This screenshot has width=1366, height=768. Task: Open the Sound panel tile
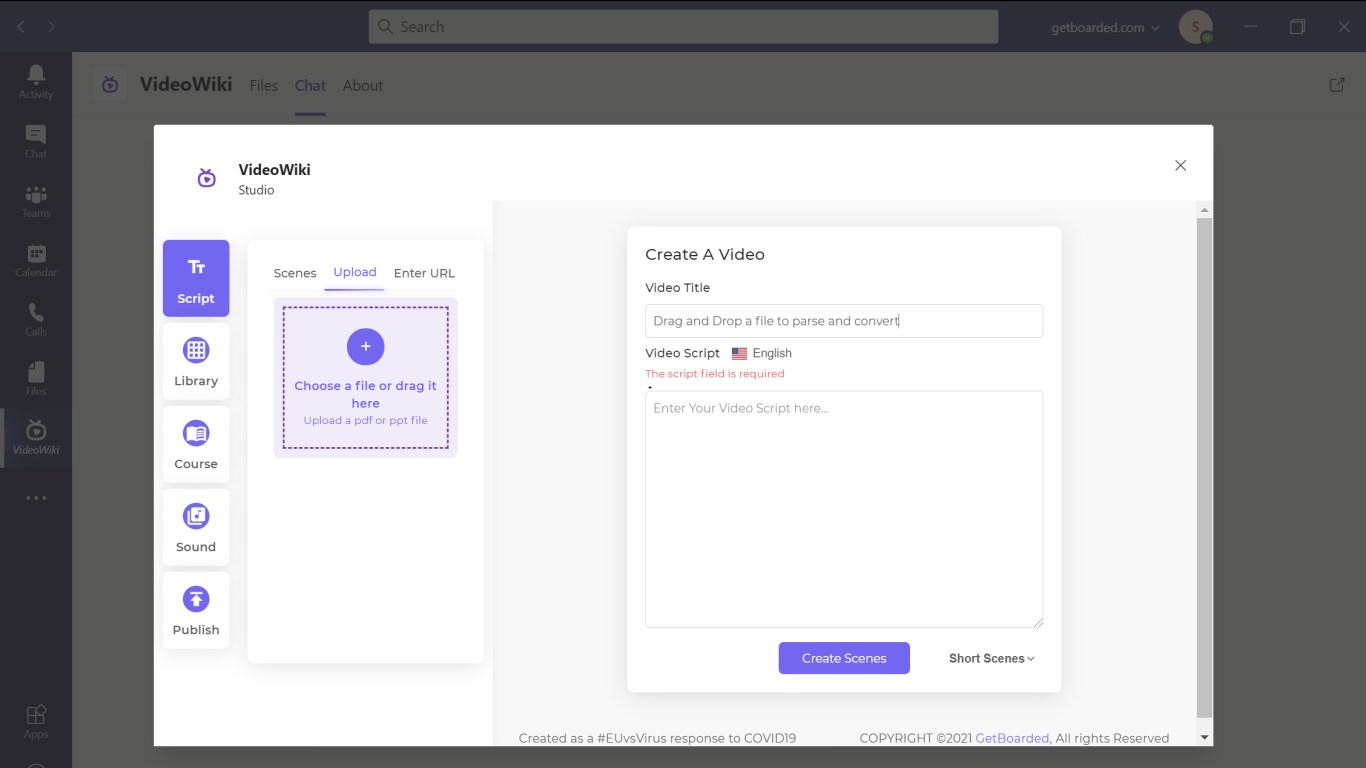pyautogui.click(x=196, y=527)
